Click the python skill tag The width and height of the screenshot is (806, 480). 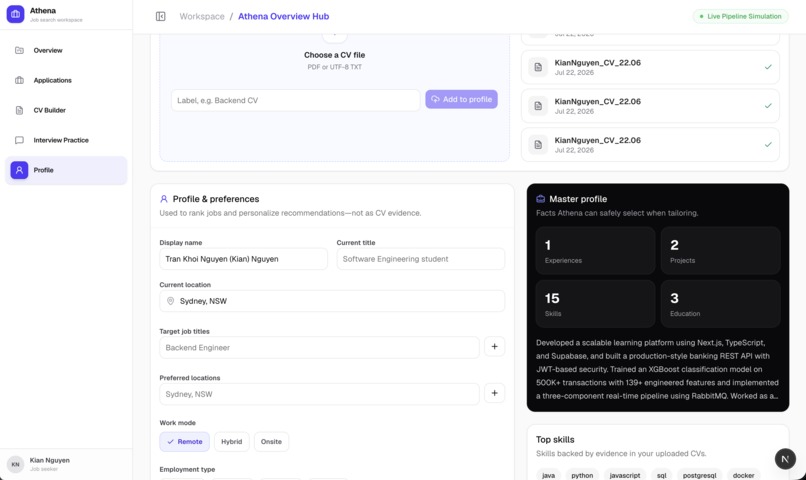(x=582, y=475)
